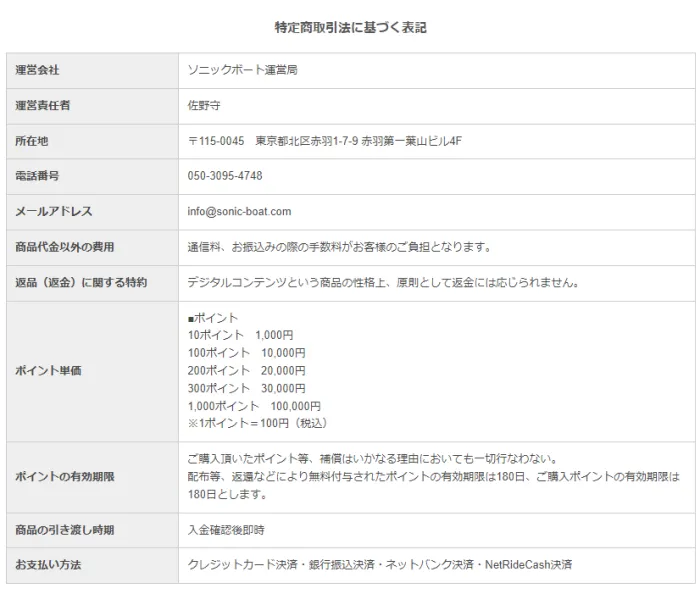Click the address starting with 〒115-0045

tap(324, 141)
